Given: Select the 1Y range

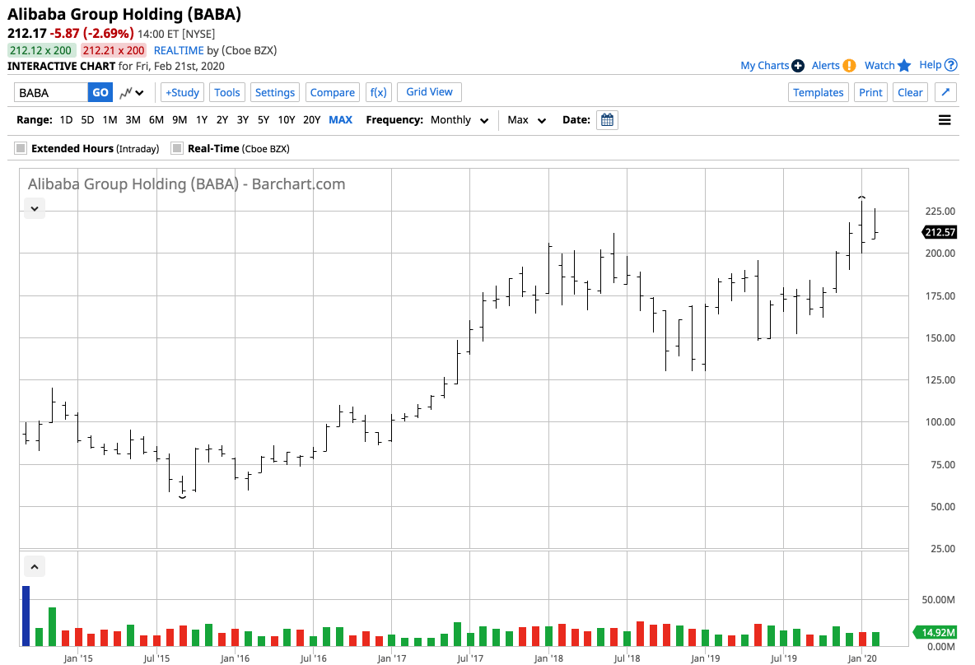Looking at the screenshot, I should tap(201, 120).
